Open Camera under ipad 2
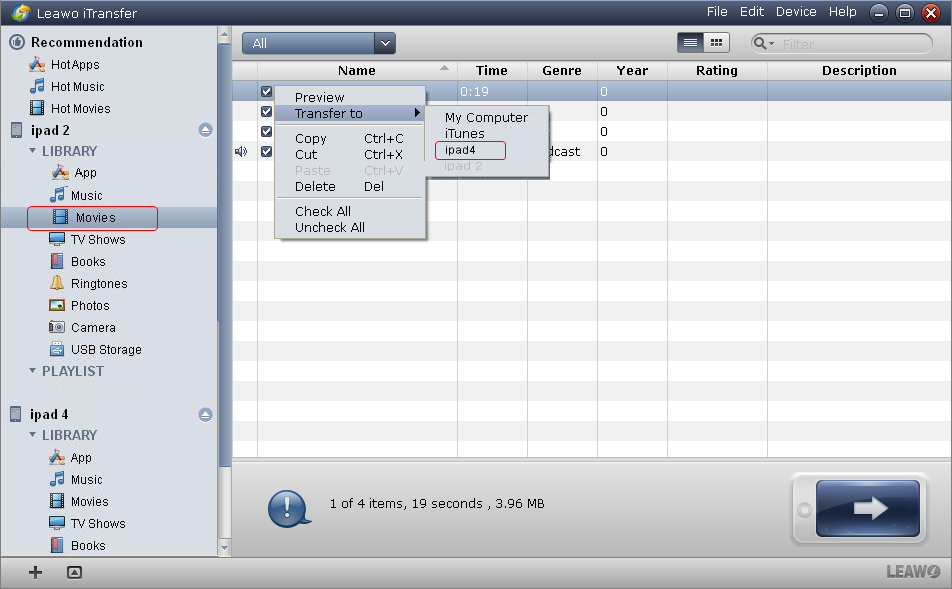Image resolution: width=952 pixels, height=589 pixels. (x=82, y=327)
